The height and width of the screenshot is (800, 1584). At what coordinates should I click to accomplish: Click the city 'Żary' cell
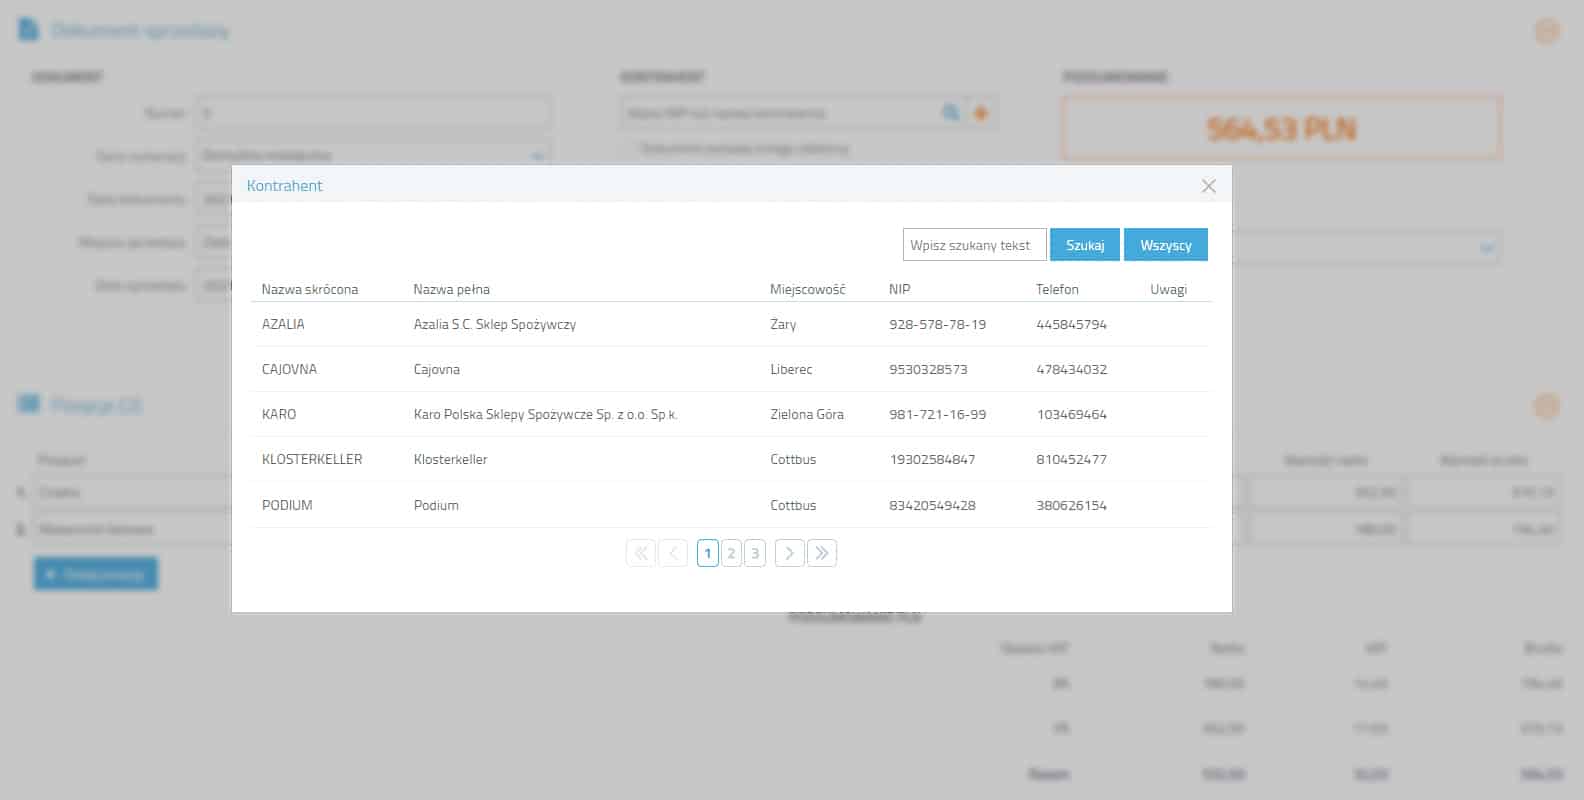pos(783,324)
